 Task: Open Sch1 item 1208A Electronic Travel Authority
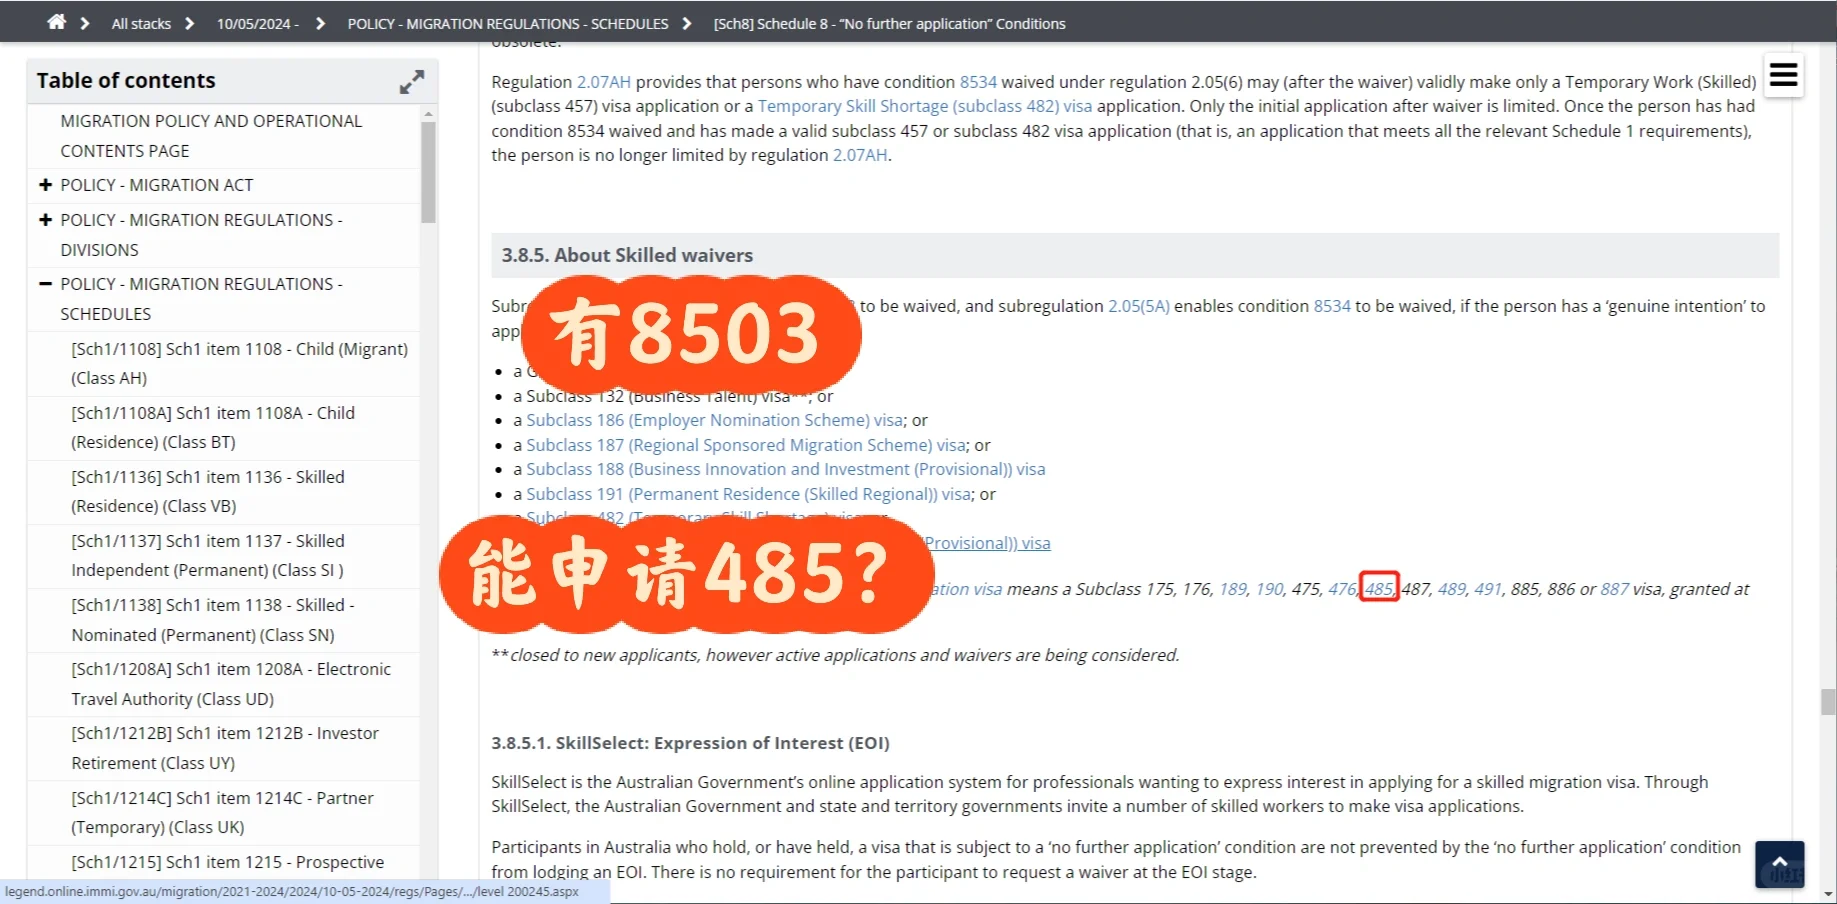coord(231,684)
